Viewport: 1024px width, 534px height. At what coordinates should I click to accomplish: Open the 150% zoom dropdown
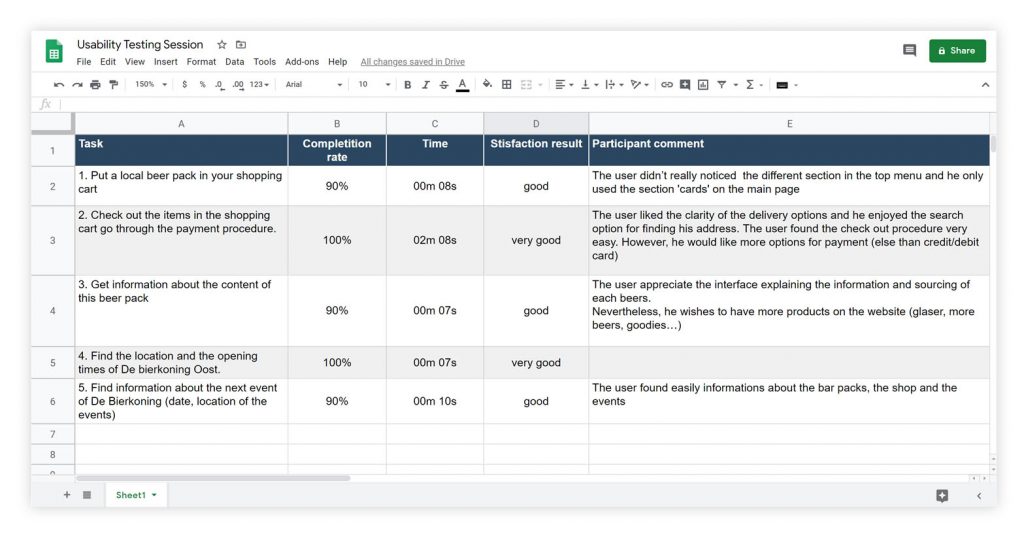tap(151, 85)
